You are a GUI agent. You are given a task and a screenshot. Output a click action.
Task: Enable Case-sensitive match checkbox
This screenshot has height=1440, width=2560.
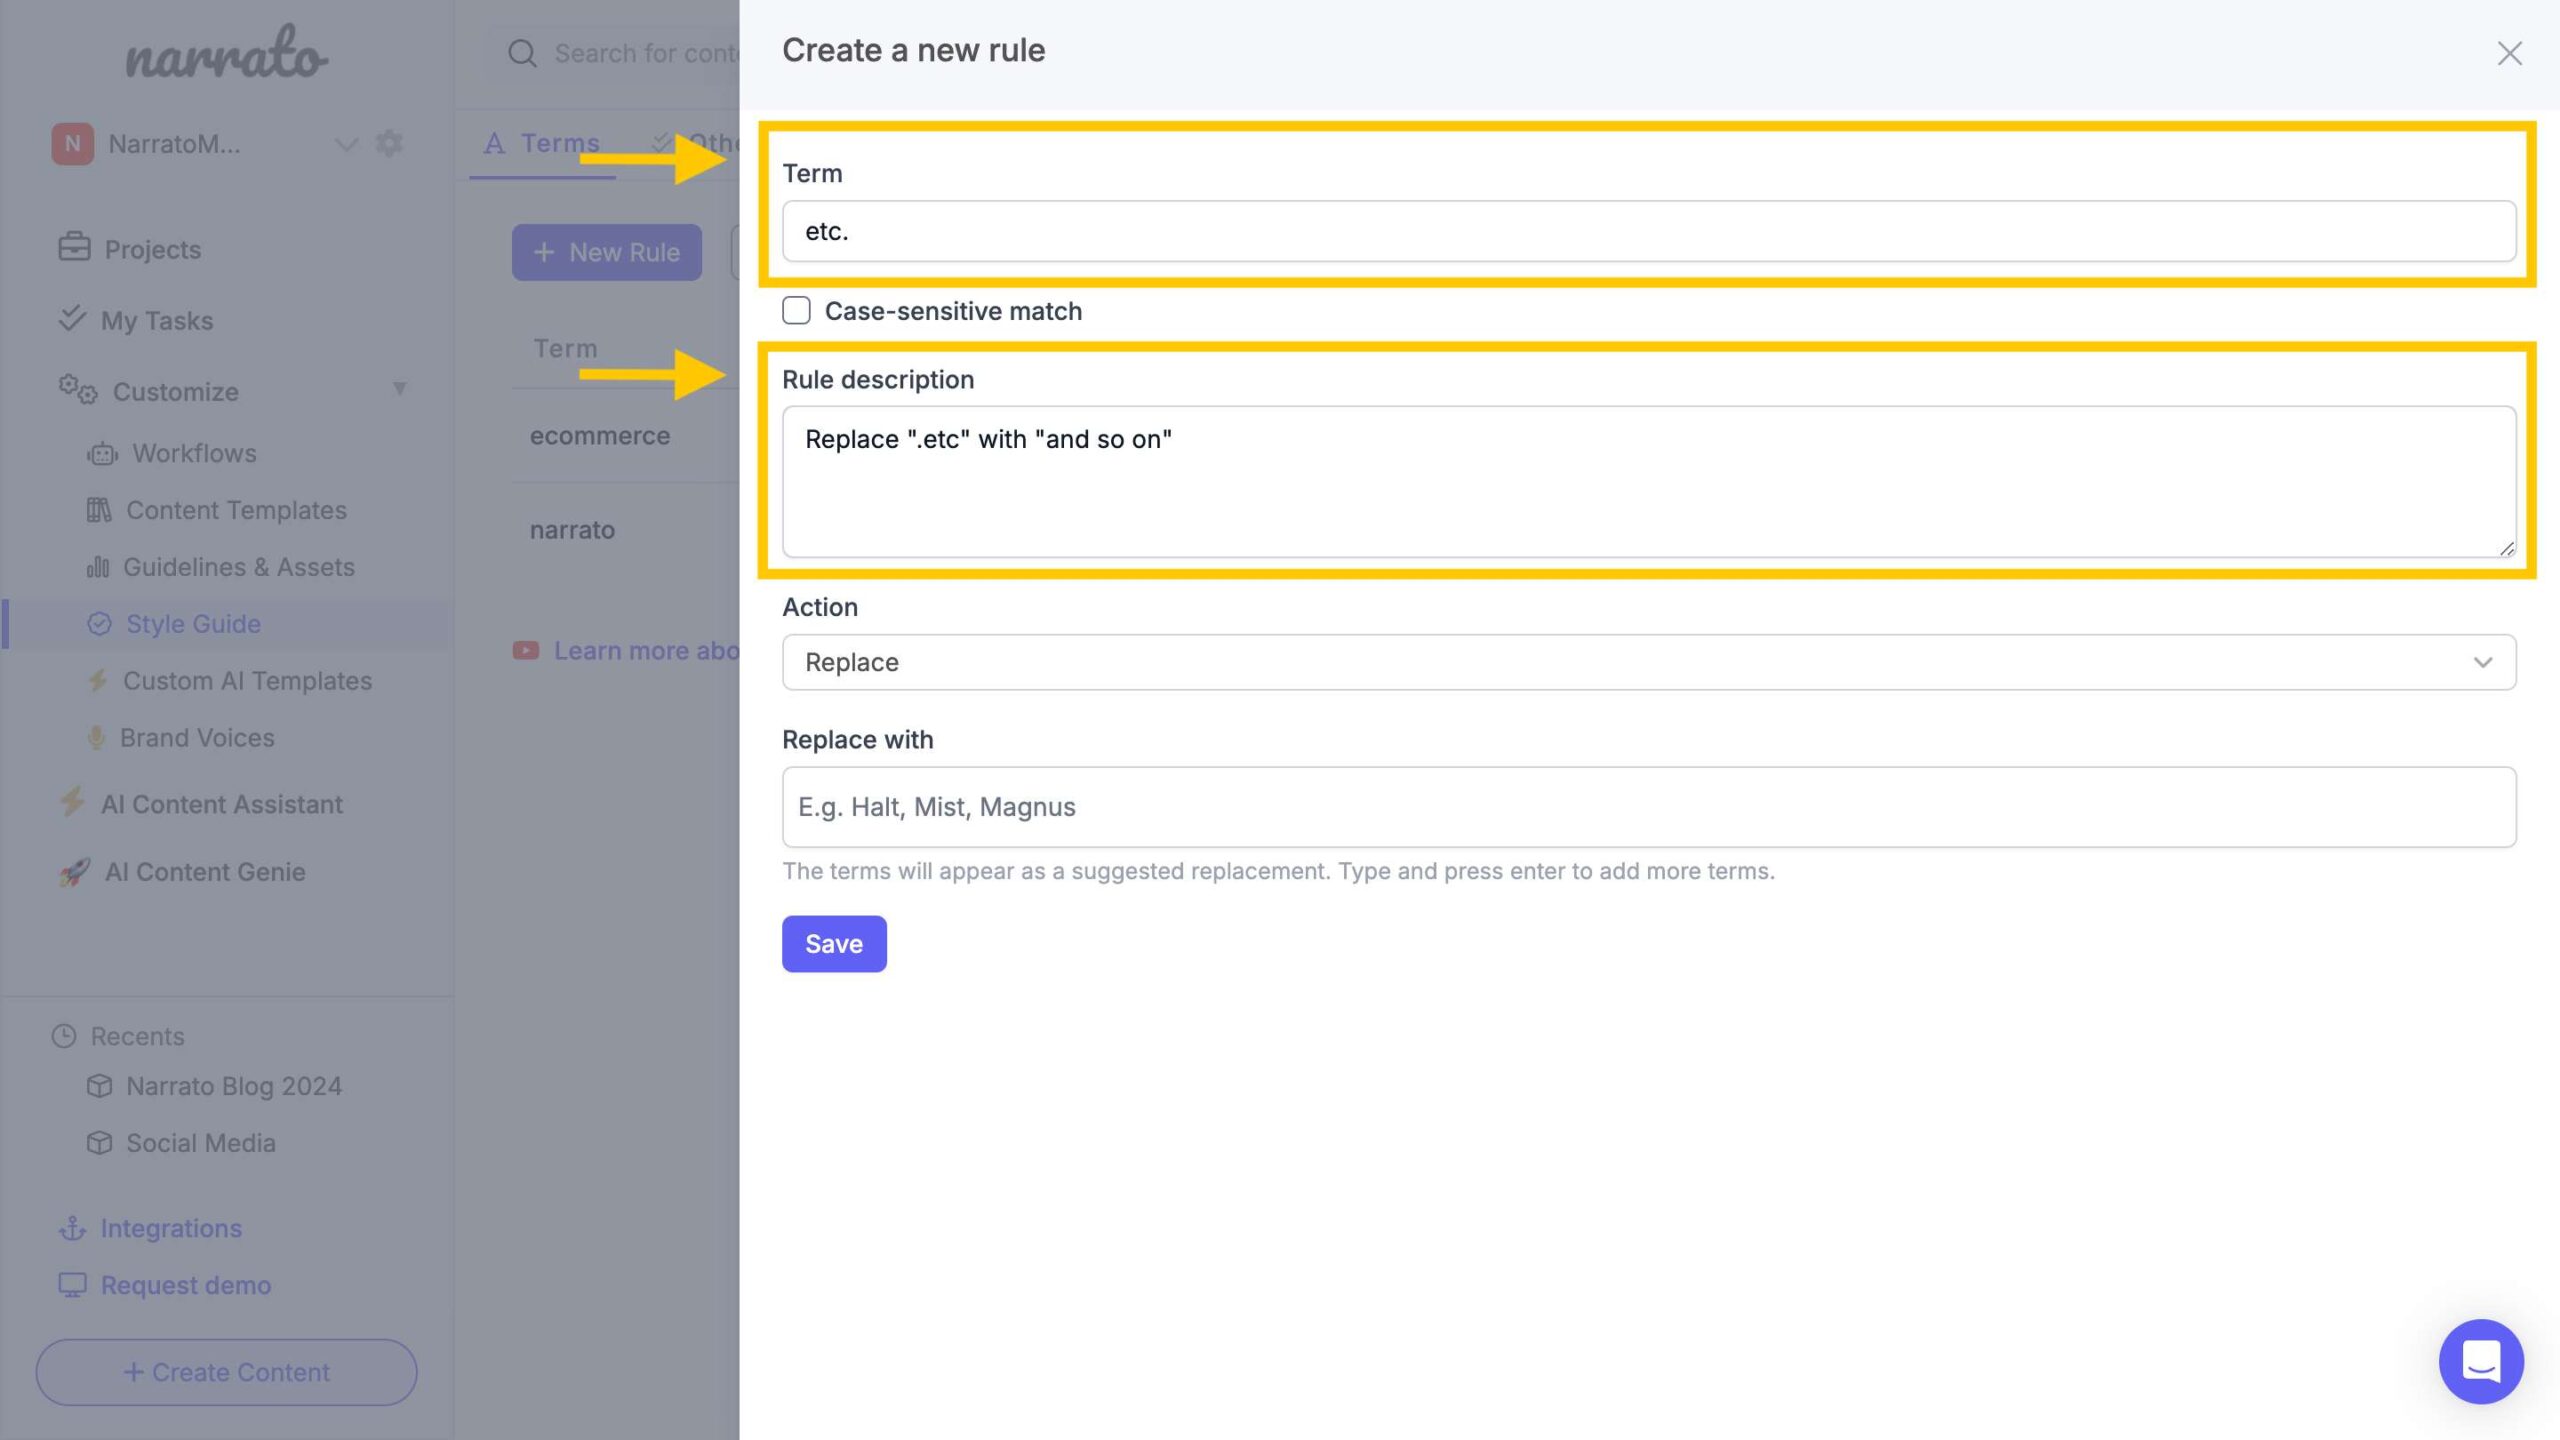796,311
